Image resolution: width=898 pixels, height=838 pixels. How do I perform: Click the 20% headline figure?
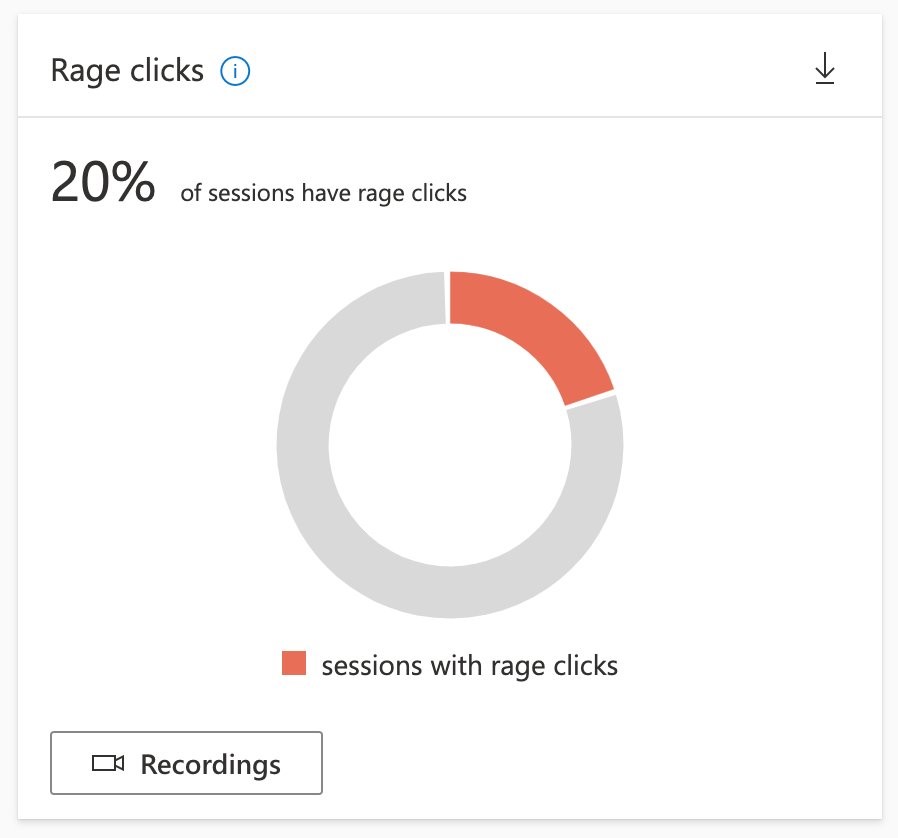click(103, 182)
